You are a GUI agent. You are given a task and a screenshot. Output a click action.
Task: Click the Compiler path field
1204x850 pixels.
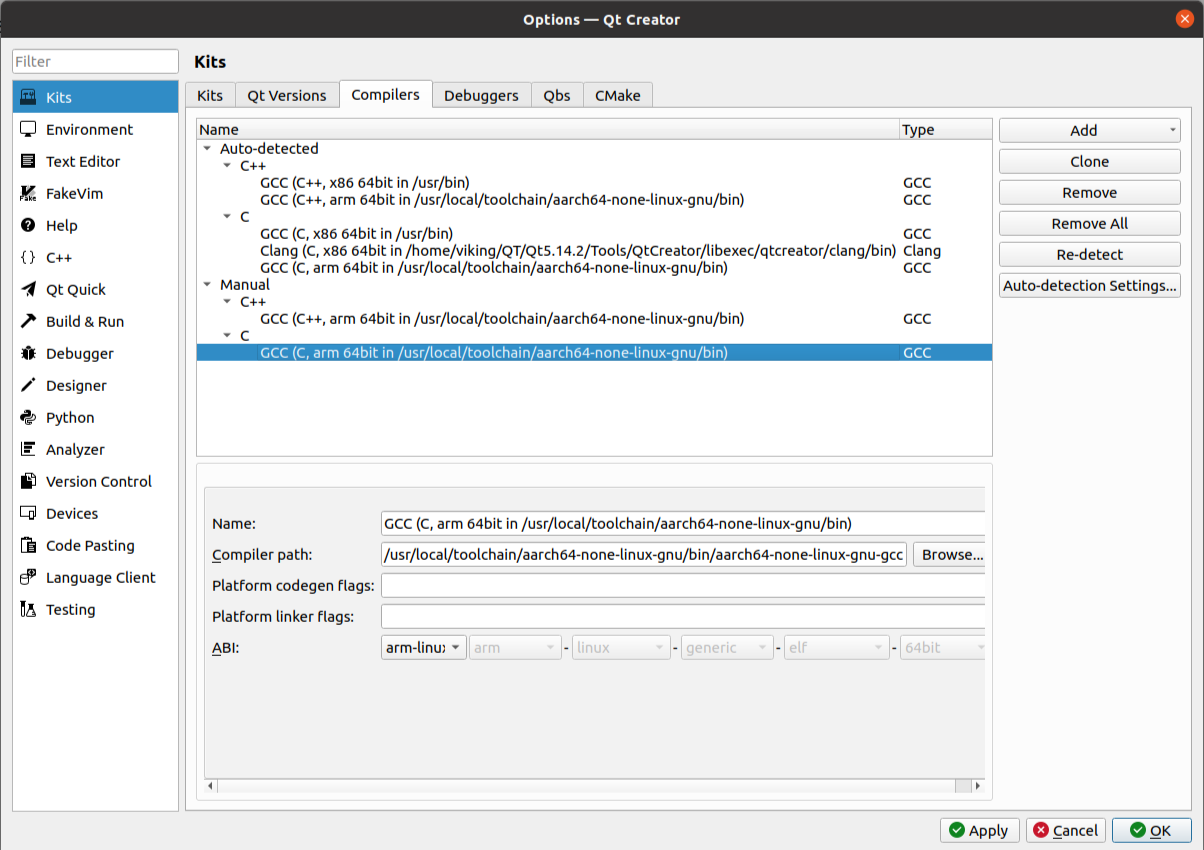[644, 554]
